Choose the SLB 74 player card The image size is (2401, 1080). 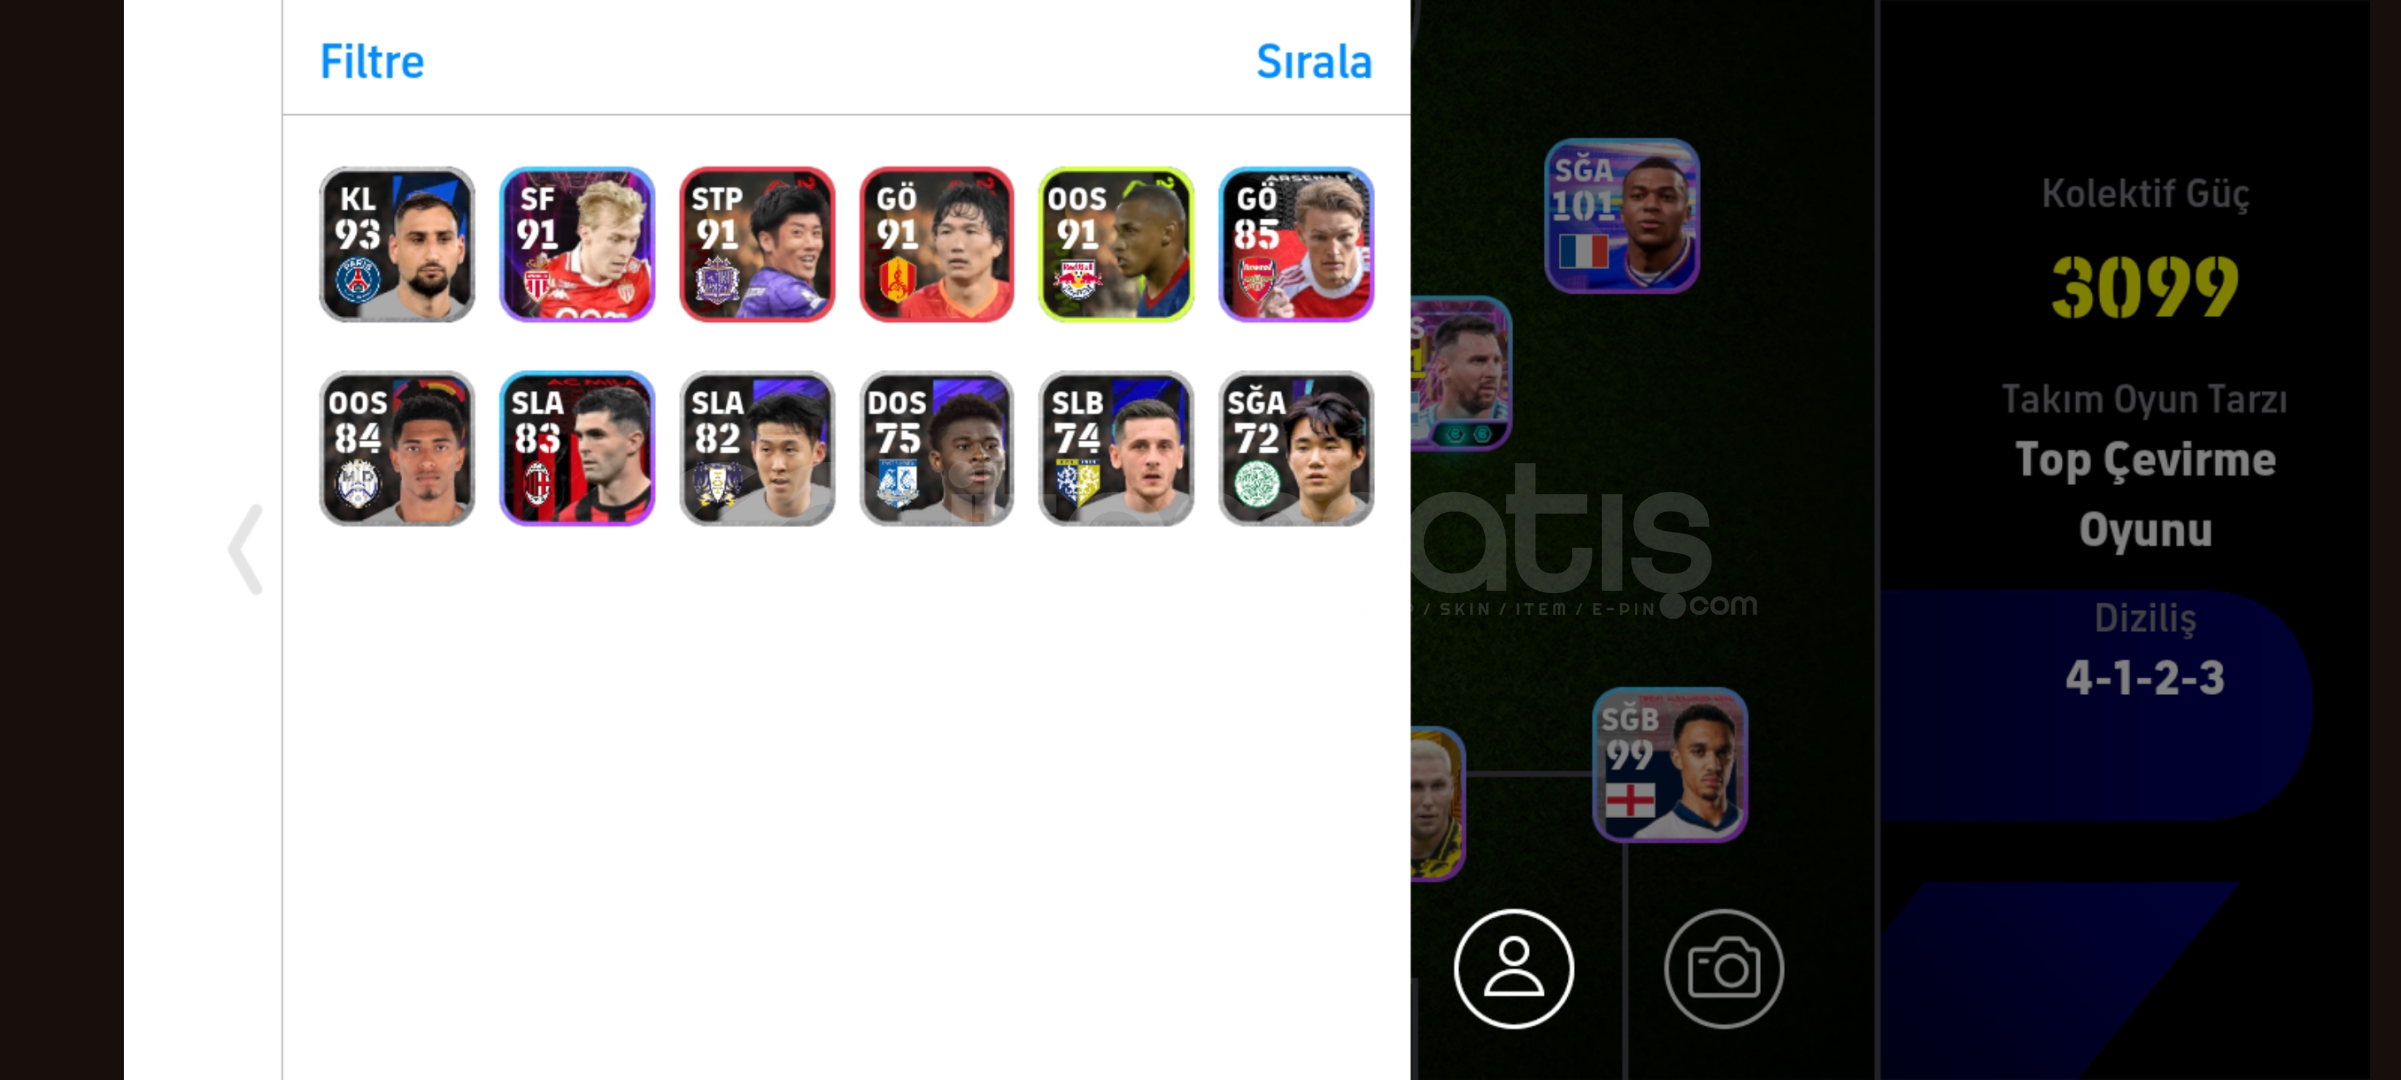[1116, 448]
